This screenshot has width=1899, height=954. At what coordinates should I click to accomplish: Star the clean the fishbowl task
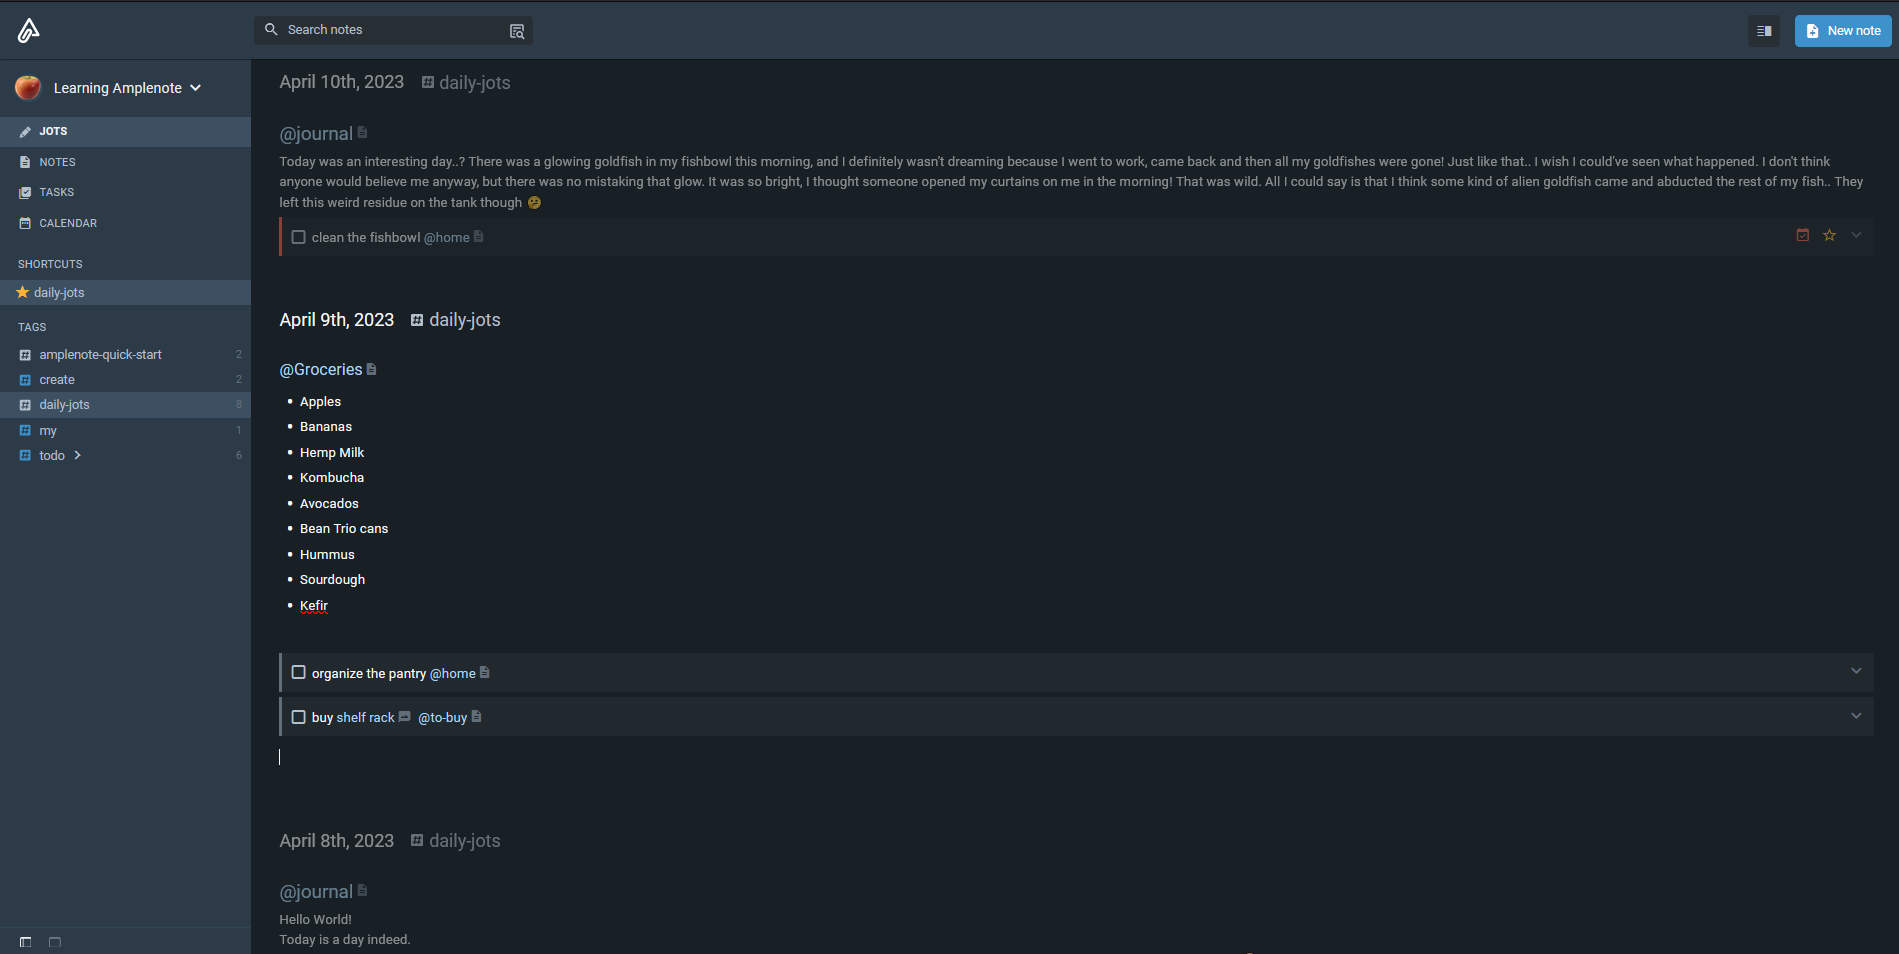pos(1829,236)
